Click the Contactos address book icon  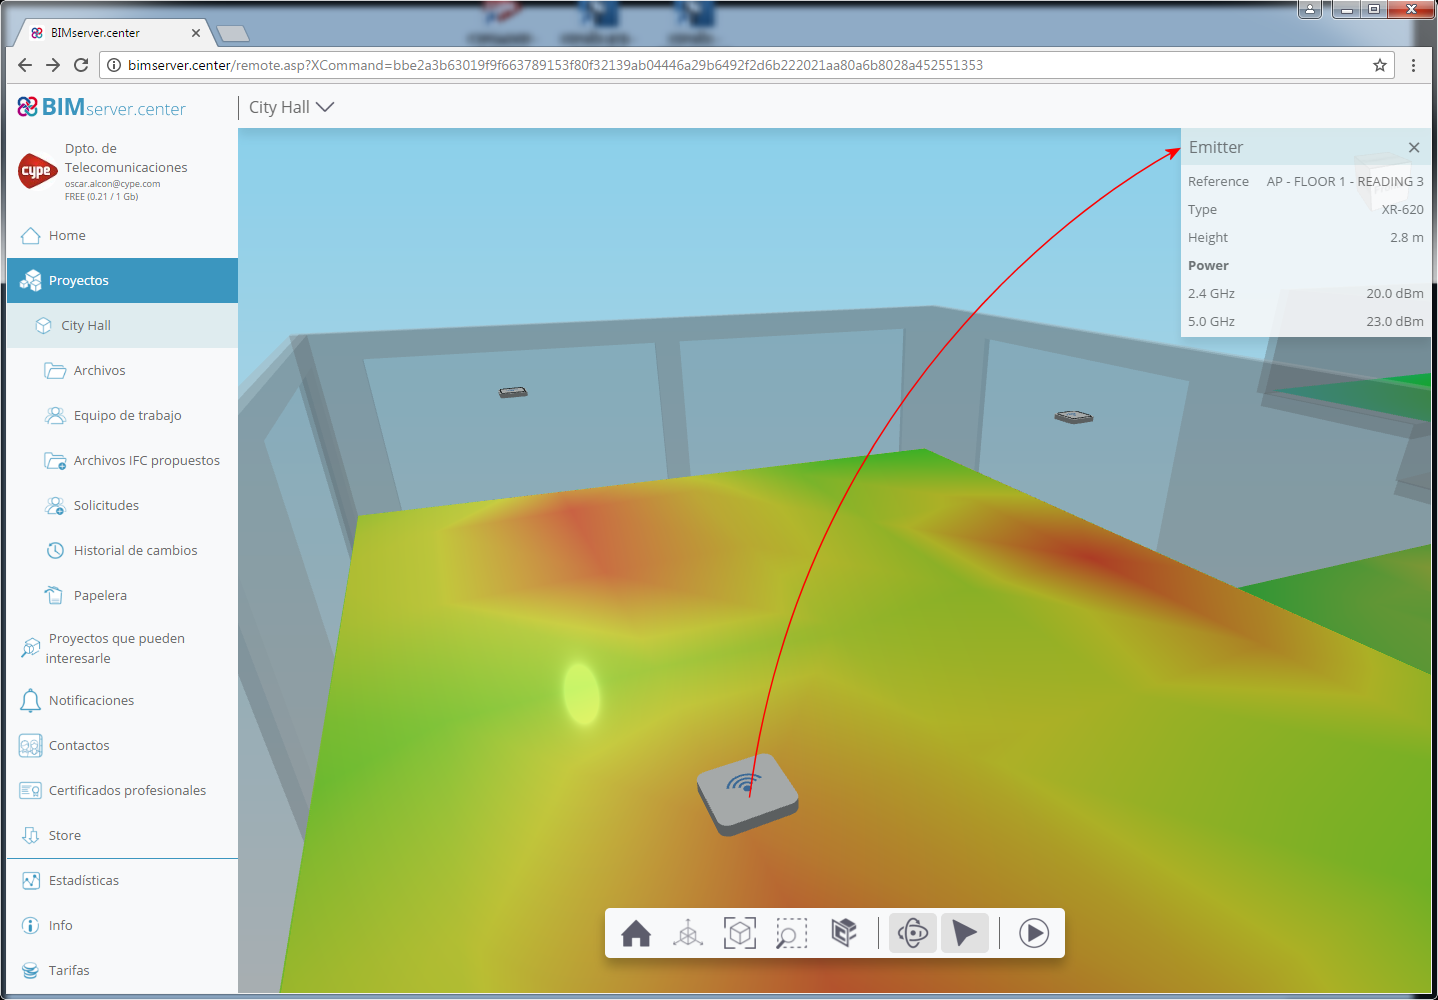point(31,746)
